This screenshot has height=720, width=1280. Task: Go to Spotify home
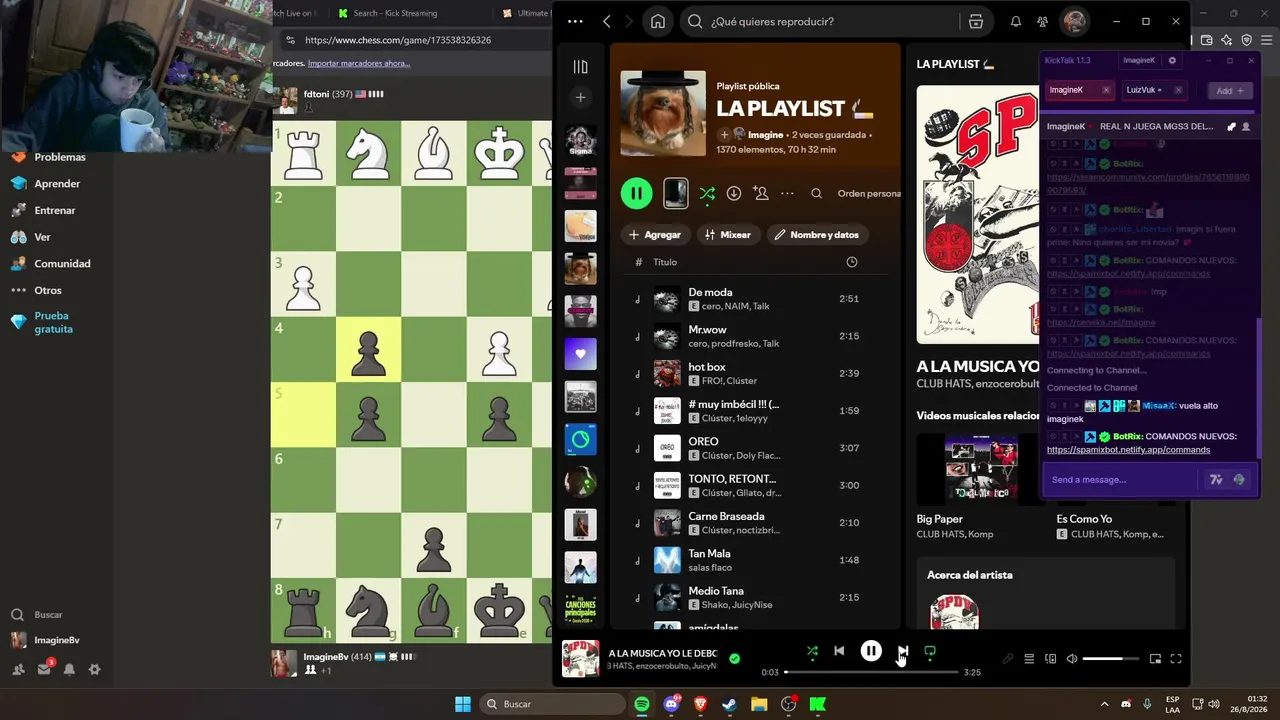[658, 21]
